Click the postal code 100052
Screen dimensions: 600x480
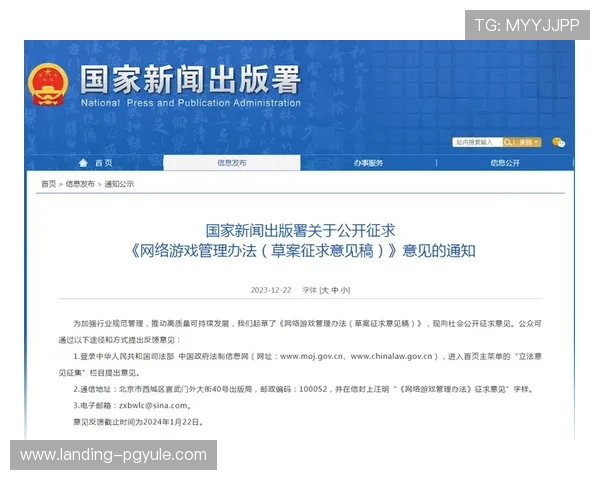pos(313,389)
